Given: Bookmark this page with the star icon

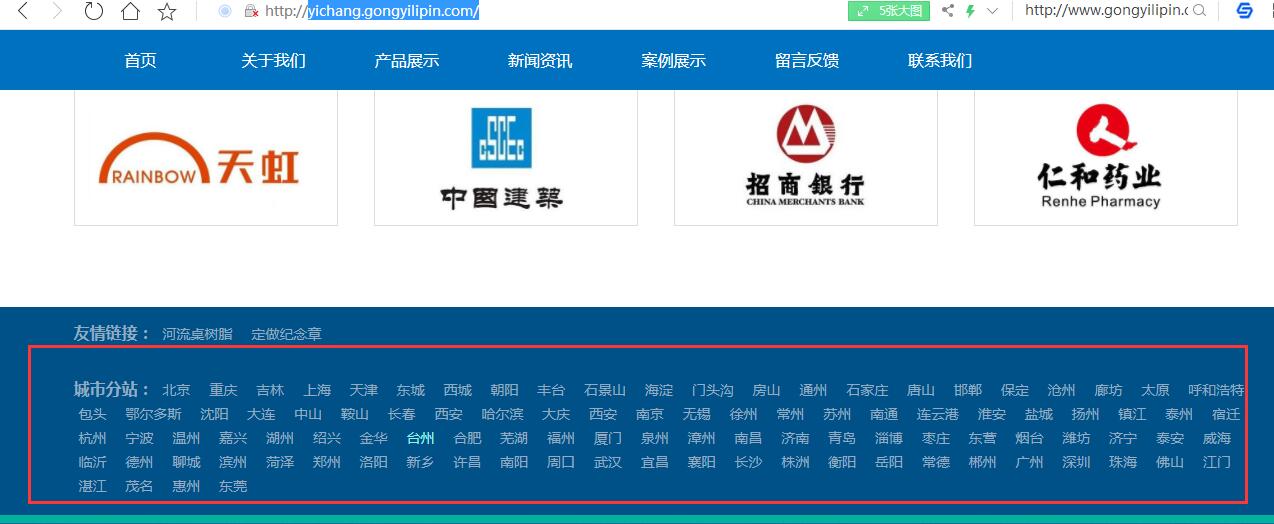Looking at the screenshot, I should (167, 11).
